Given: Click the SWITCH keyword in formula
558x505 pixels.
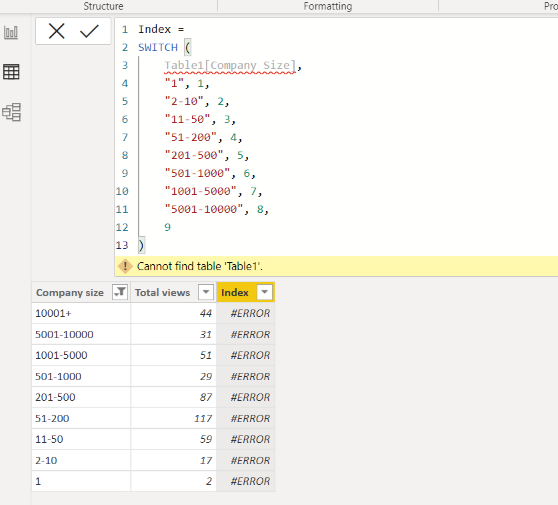Looking at the screenshot, I should point(158,47).
